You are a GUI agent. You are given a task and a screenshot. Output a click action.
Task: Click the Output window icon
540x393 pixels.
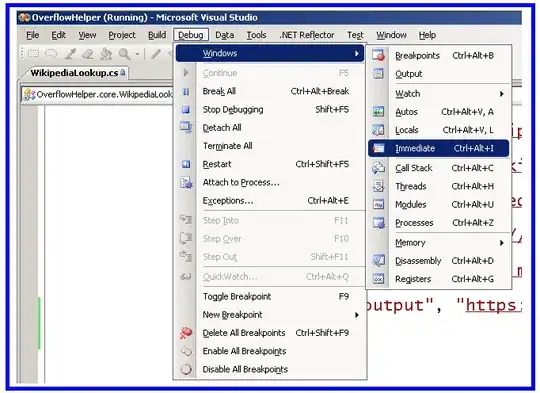378,74
